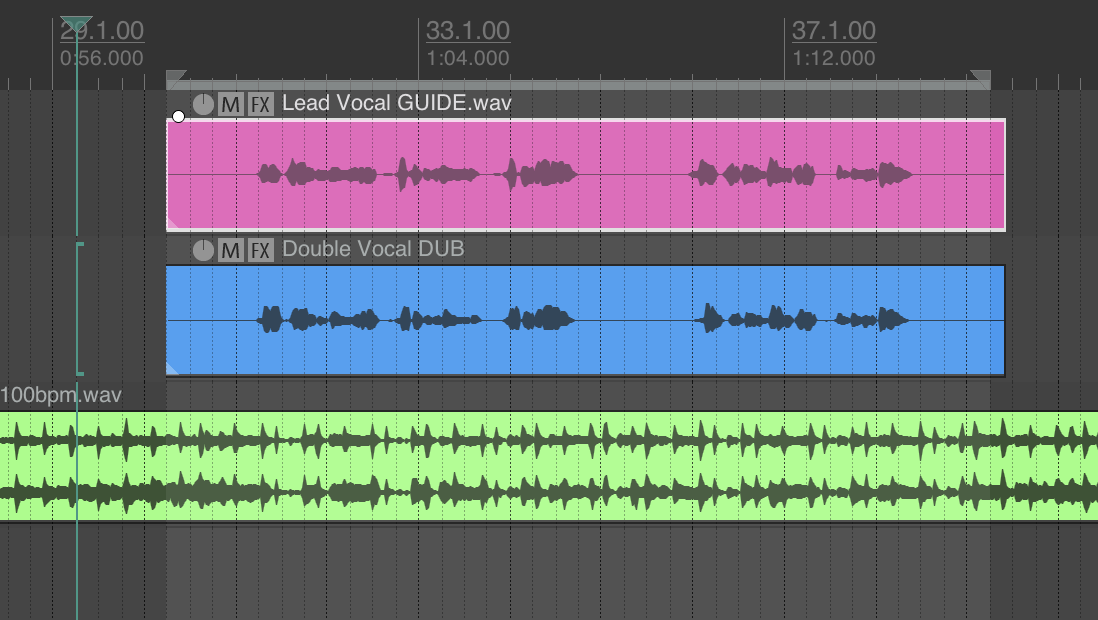Screen dimensions: 1098x620
Task: Click the time selection start handle
Action: pos(174,78)
